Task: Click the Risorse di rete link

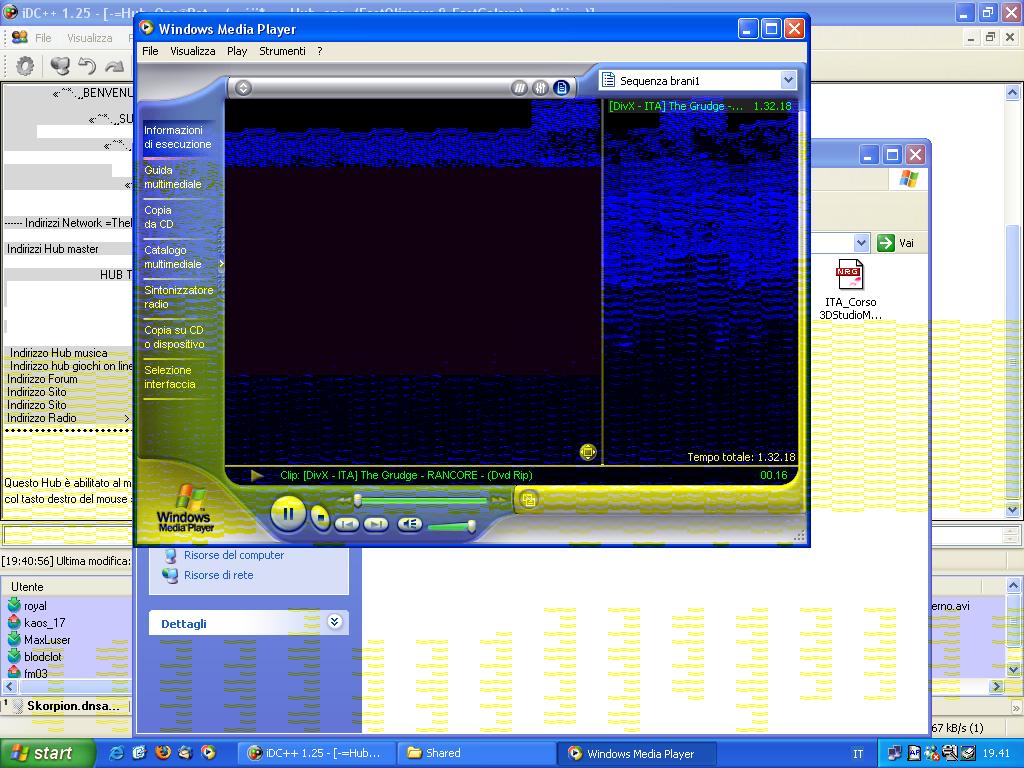Action: tap(218, 575)
